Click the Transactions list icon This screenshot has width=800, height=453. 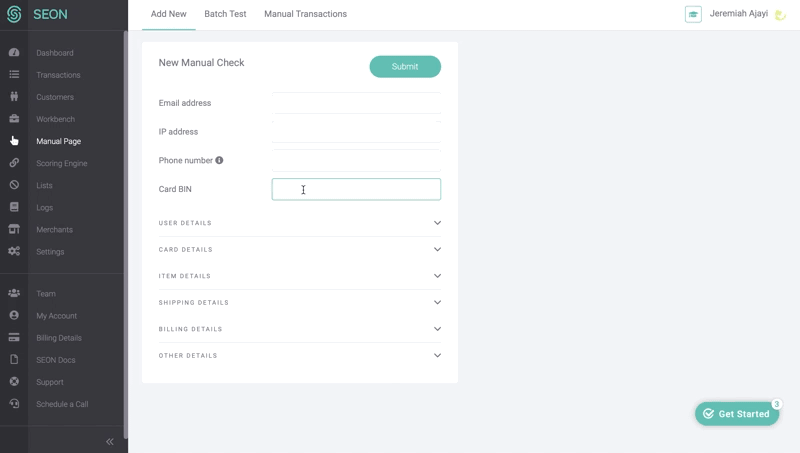point(14,74)
